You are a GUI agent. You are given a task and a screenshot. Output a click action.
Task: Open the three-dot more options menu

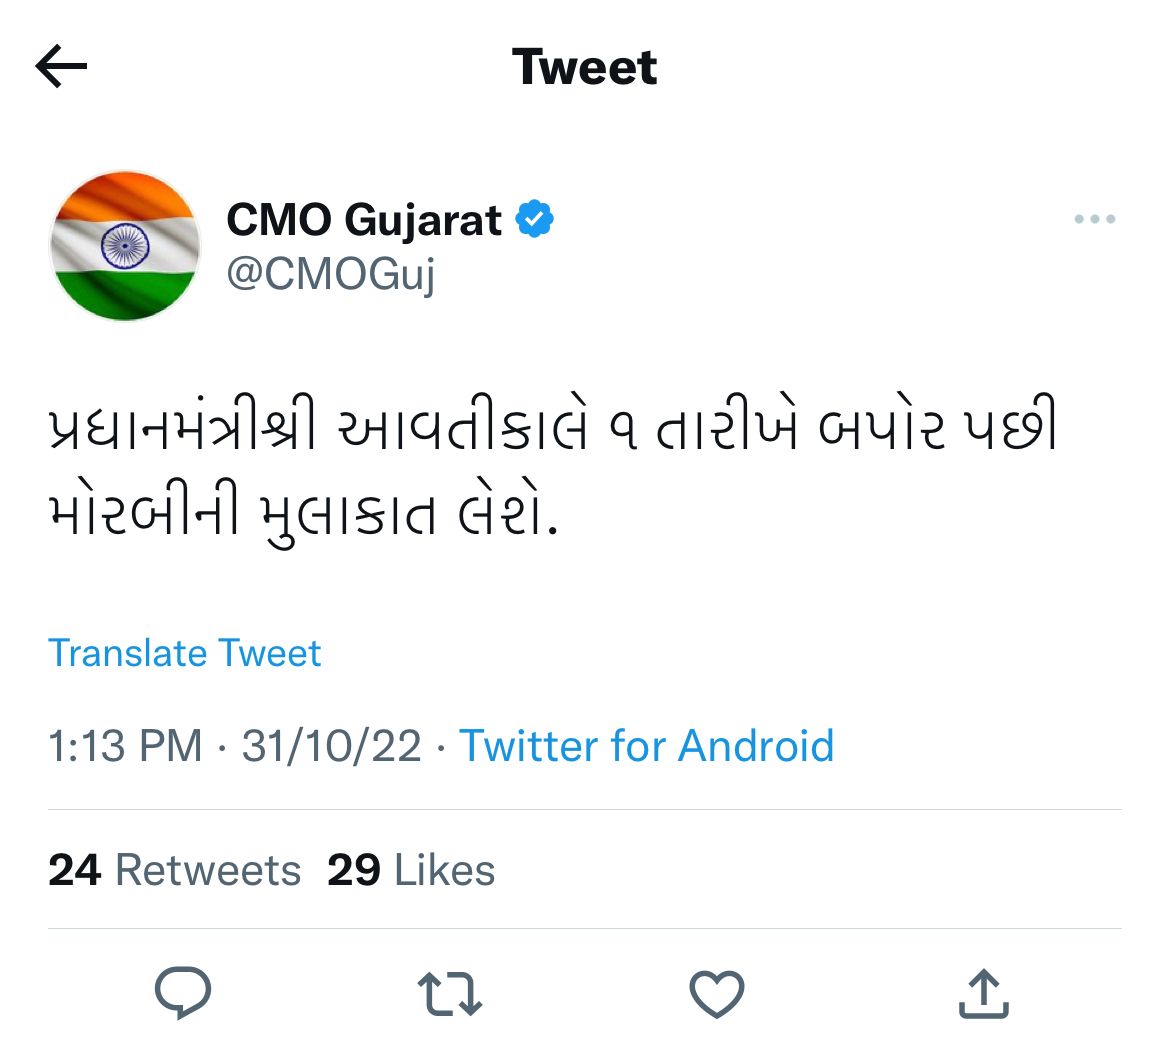pos(1094,219)
